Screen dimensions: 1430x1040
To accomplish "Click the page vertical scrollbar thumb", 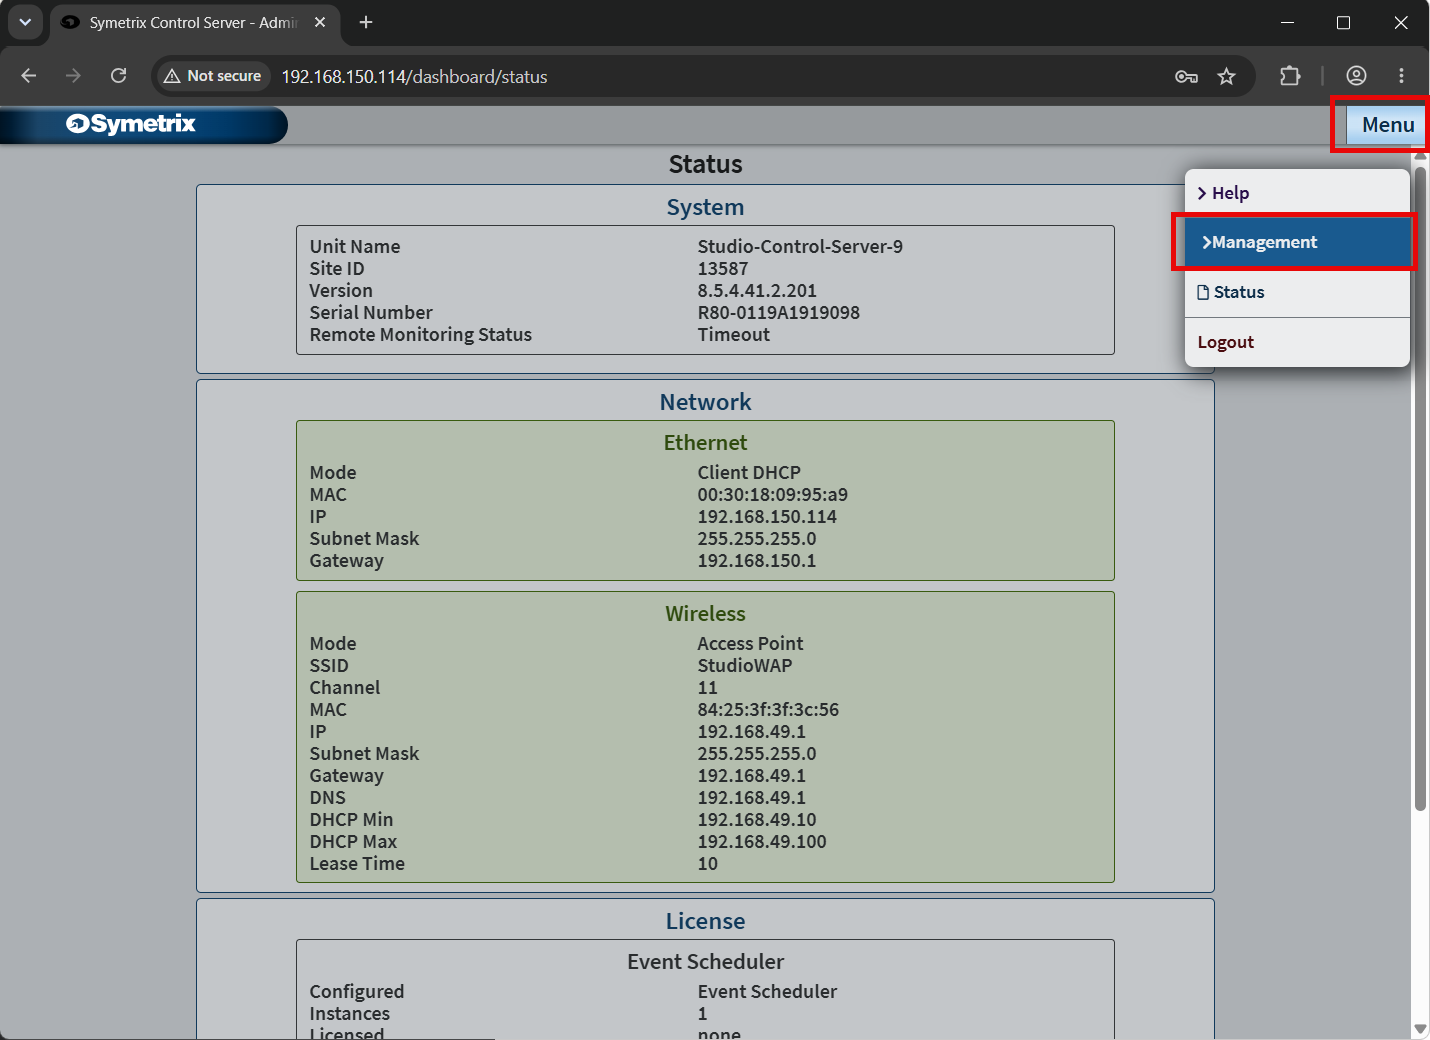I will click(1420, 488).
